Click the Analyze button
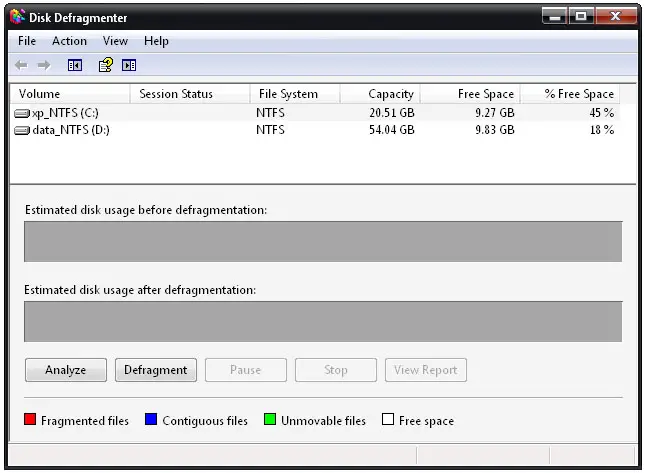The height and width of the screenshot is (473, 645). [x=66, y=370]
